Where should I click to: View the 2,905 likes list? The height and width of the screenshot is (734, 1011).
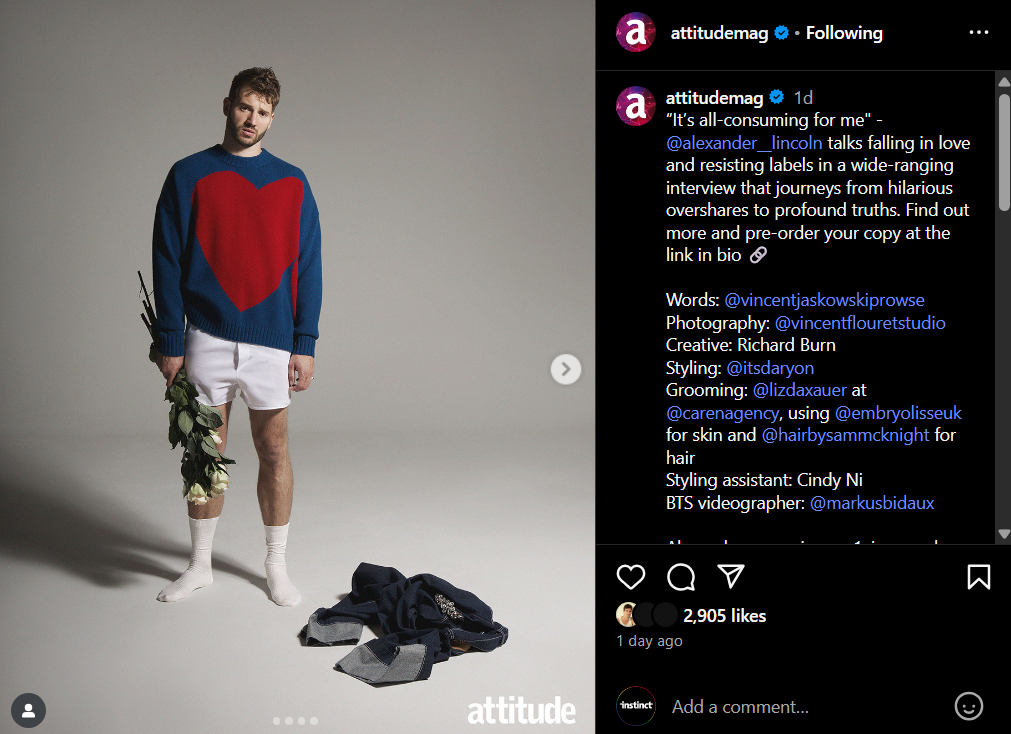(725, 616)
